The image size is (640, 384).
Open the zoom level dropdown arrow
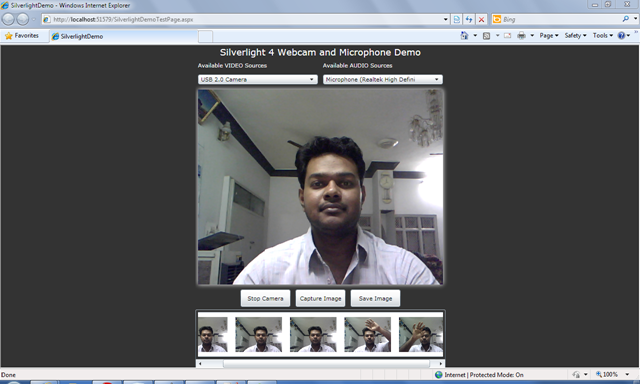tap(627, 374)
